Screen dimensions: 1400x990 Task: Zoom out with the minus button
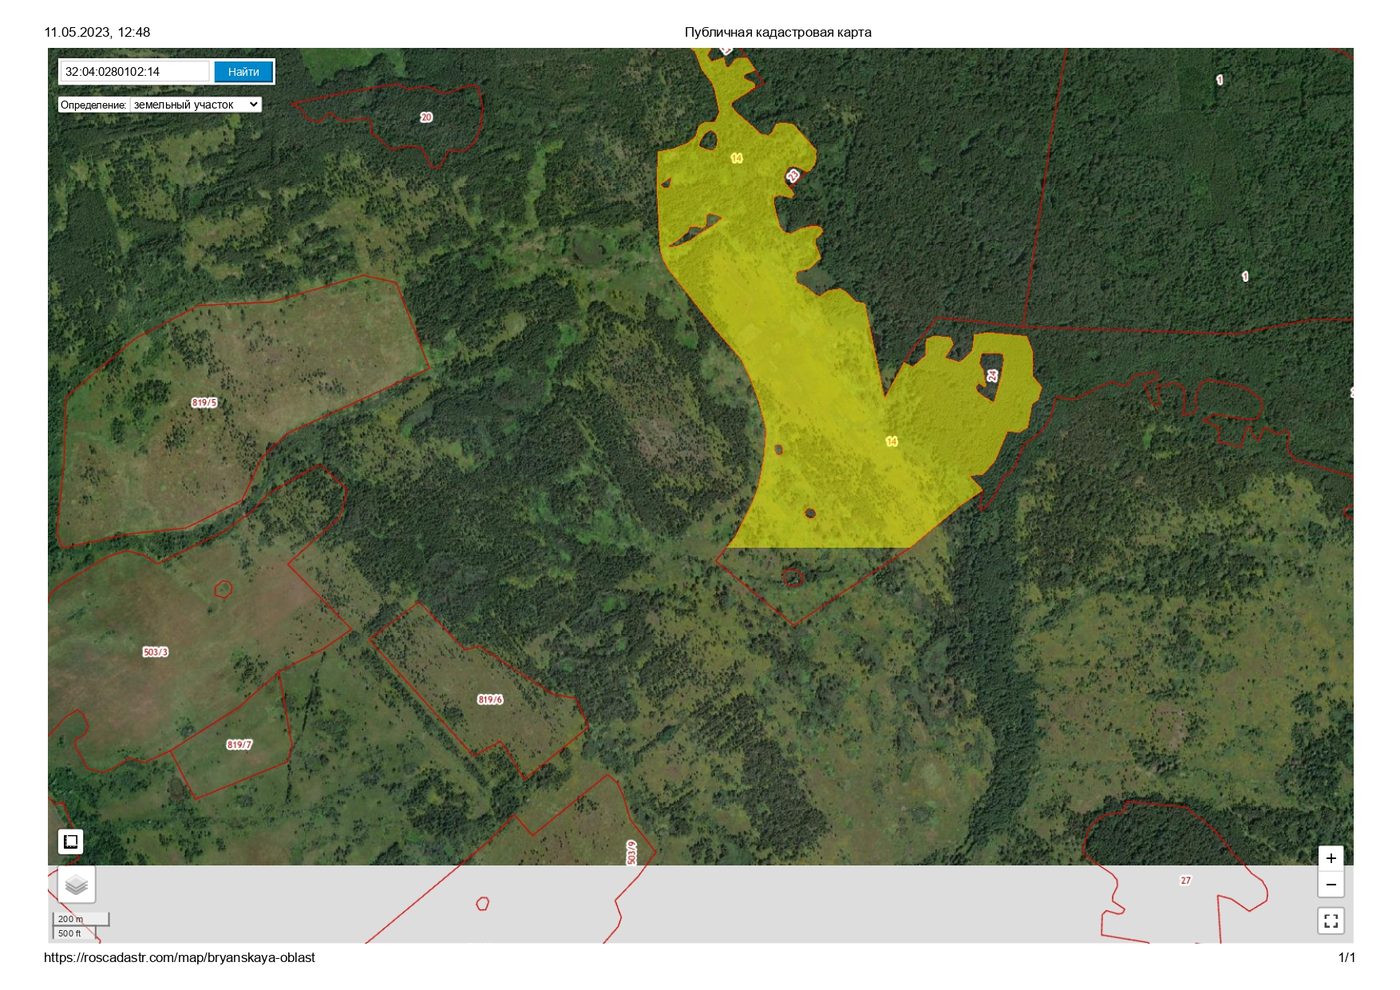click(1330, 884)
